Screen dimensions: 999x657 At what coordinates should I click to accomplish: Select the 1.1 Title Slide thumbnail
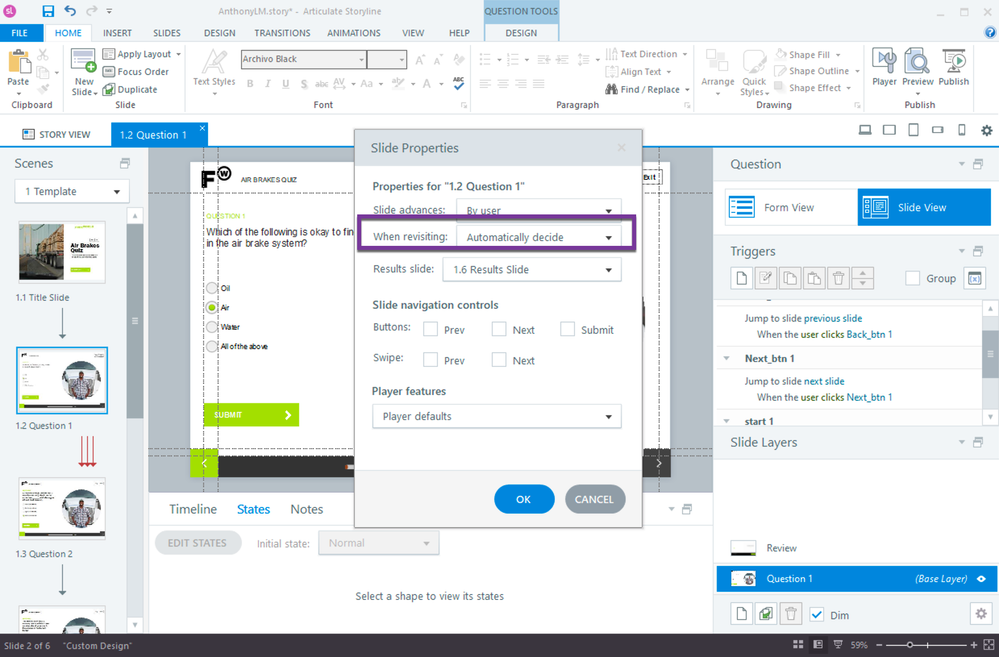pos(62,252)
